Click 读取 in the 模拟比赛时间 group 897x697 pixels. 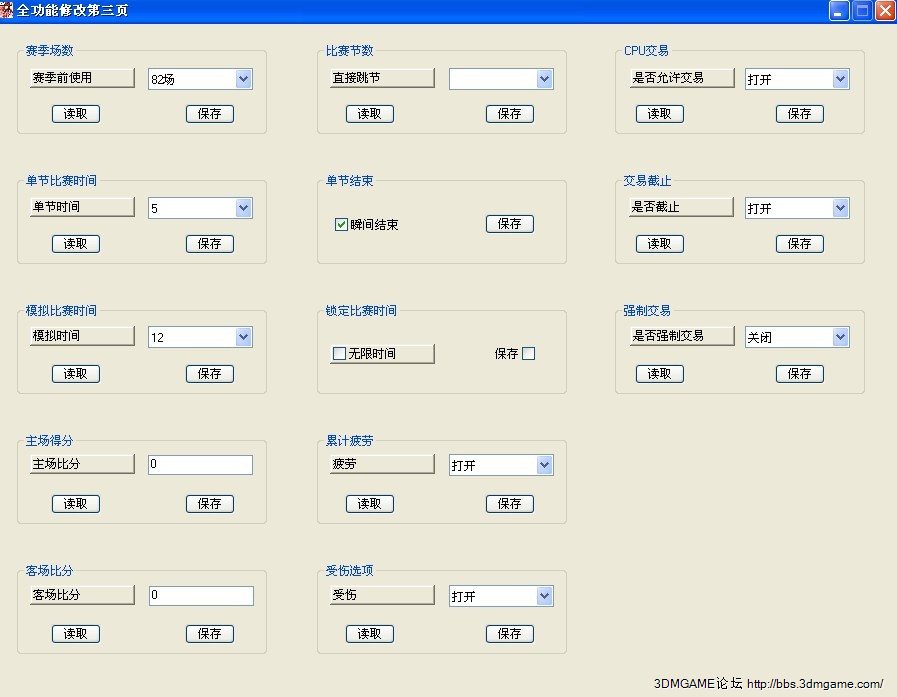tap(76, 374)
